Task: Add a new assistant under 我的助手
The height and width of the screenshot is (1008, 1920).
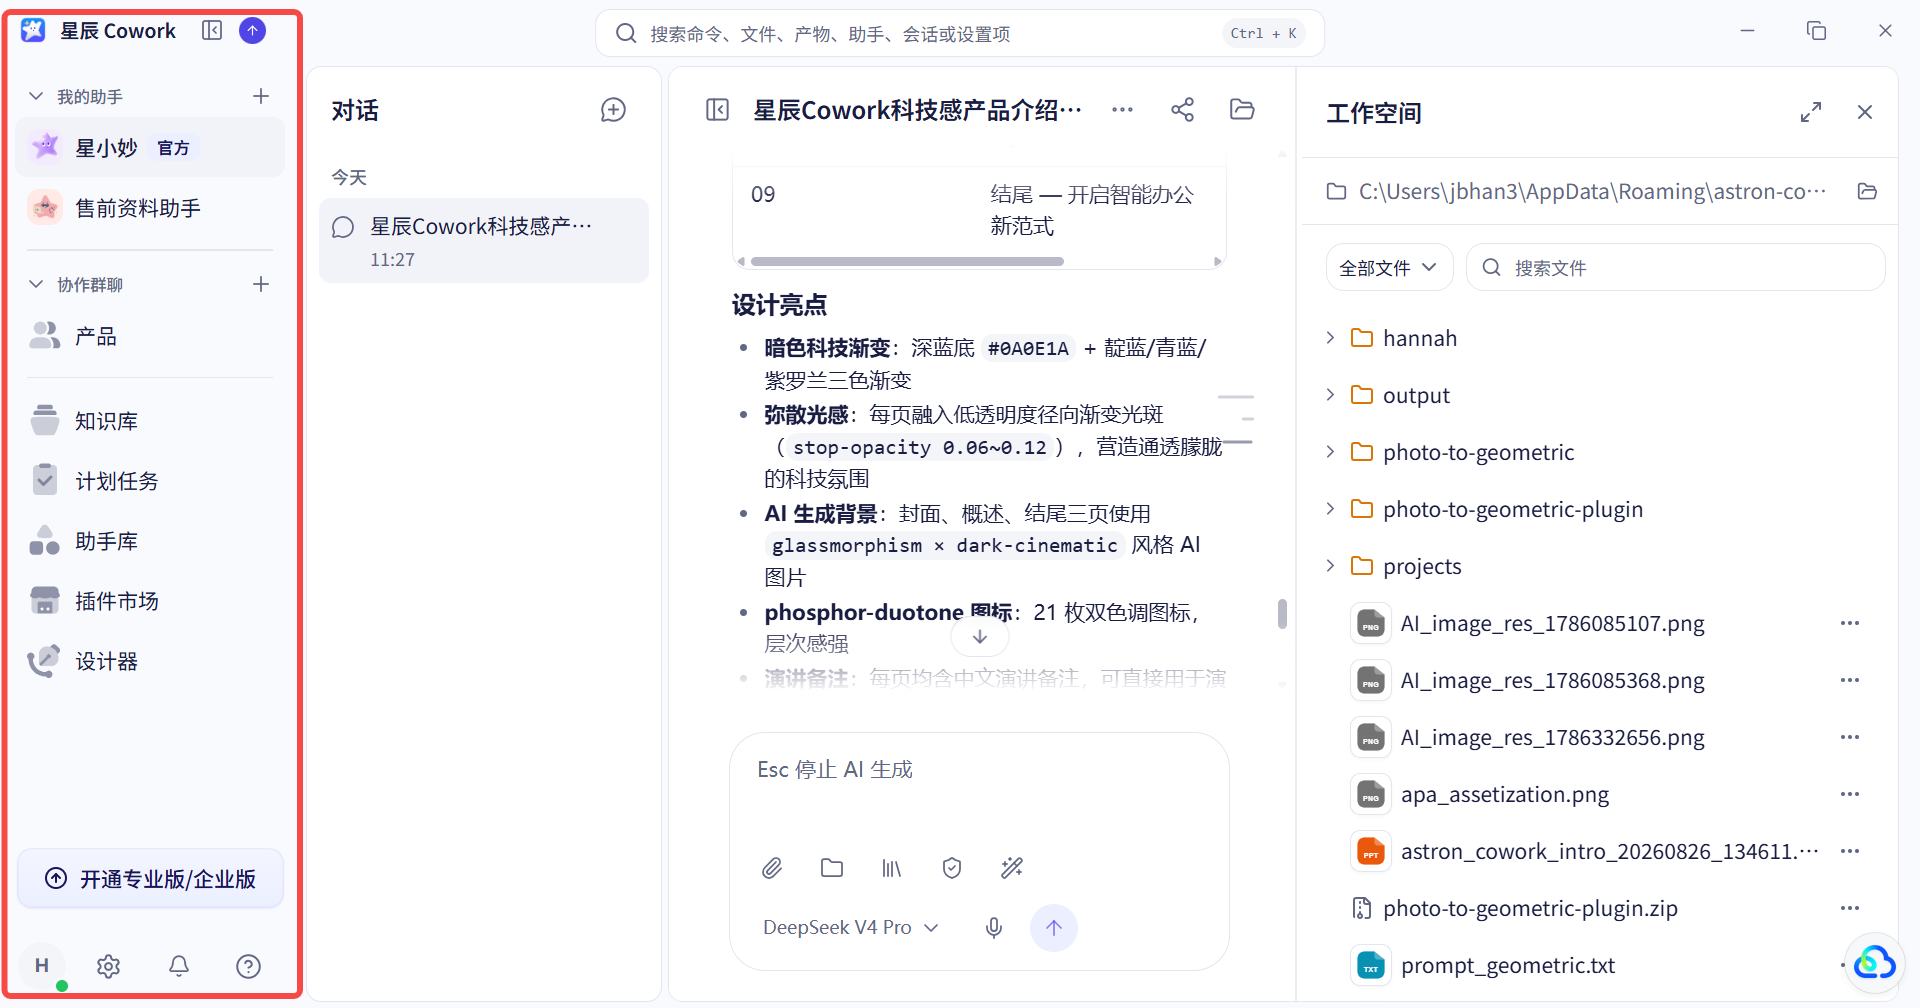Action: click(261, 96)
